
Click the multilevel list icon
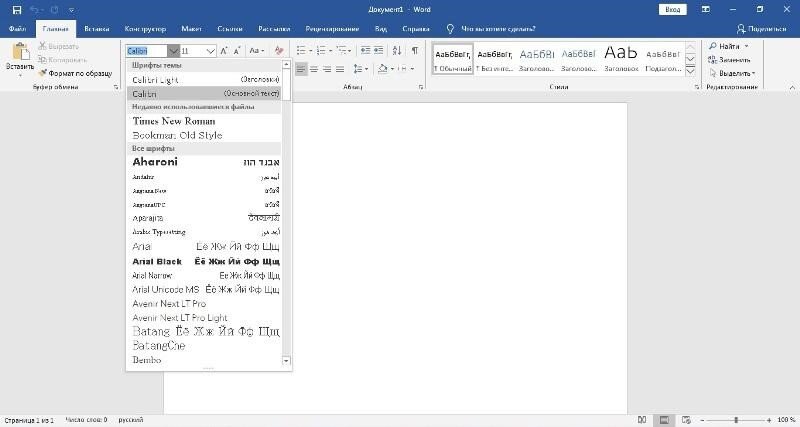click(341, 51)
